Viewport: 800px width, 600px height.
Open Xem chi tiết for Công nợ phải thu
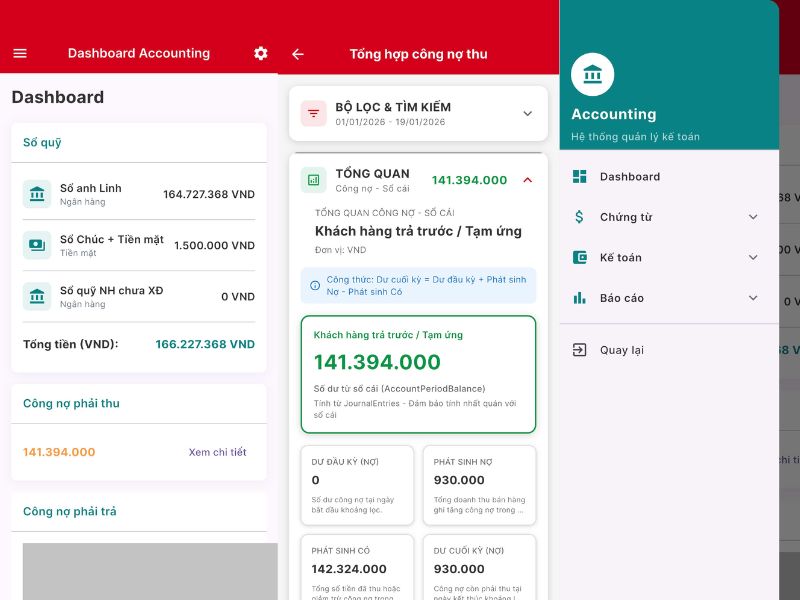tap(217, 452)
